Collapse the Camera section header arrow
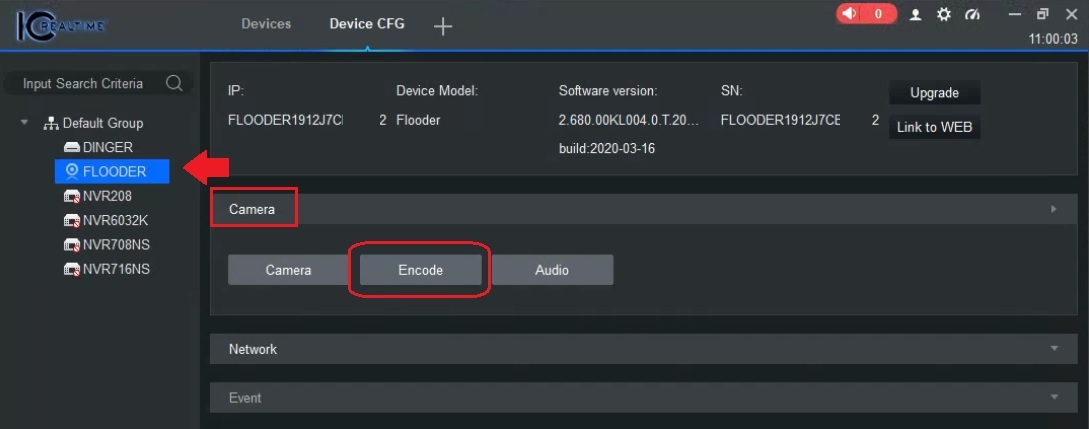Viewport: 1089px width, 429px height. point(1054,208)
